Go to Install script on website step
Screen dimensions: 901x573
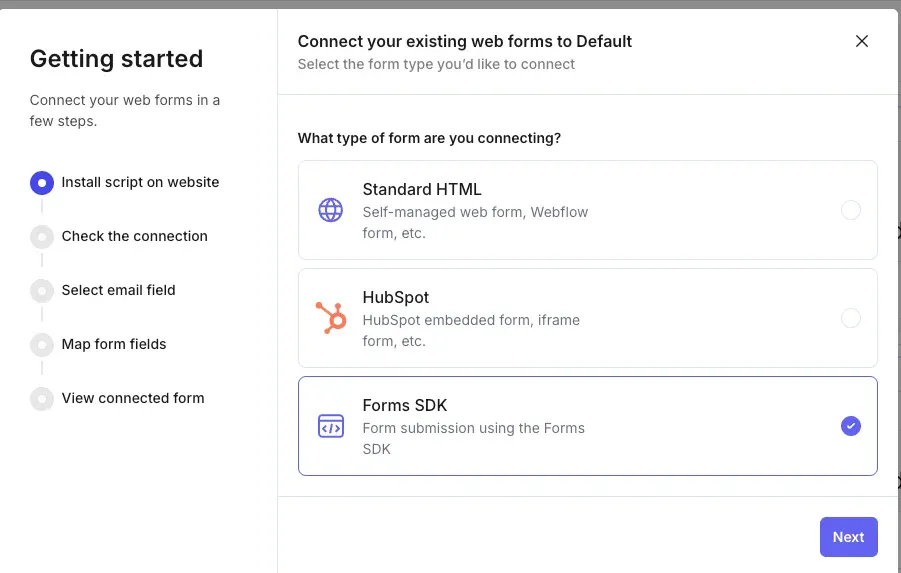pos(140,182)
